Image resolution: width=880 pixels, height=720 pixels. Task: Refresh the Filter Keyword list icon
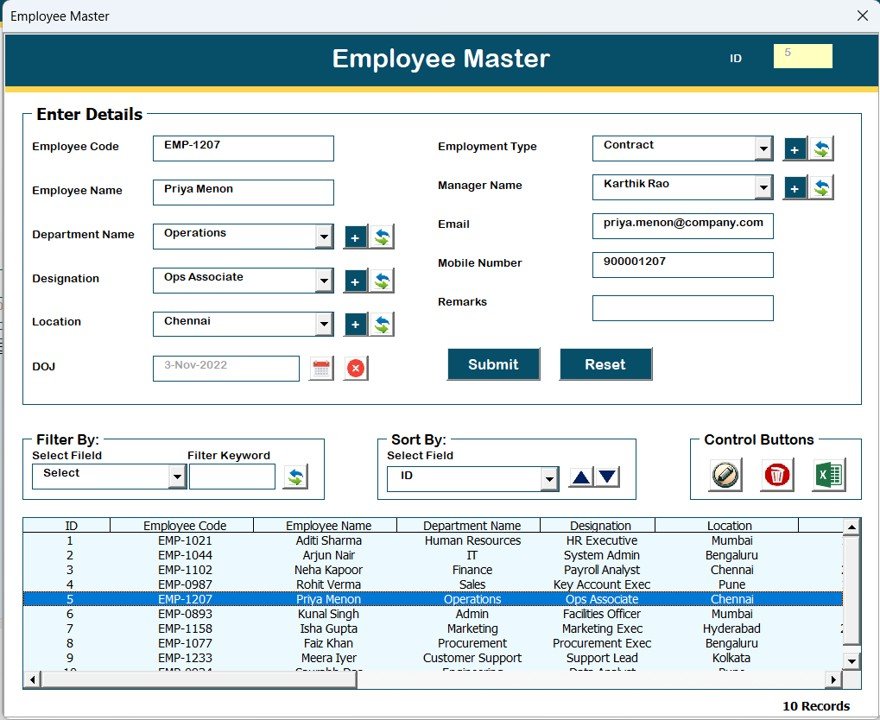point(296,476)
